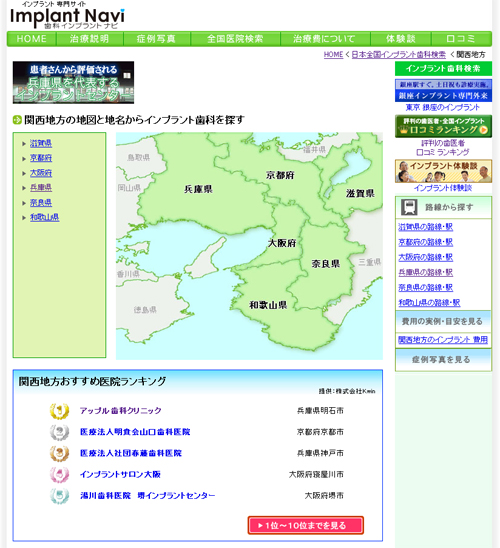The height and width of the screenshot is (548, 500).
Task: Follow the HOME breadcrumb link
Action: point(333,55)
